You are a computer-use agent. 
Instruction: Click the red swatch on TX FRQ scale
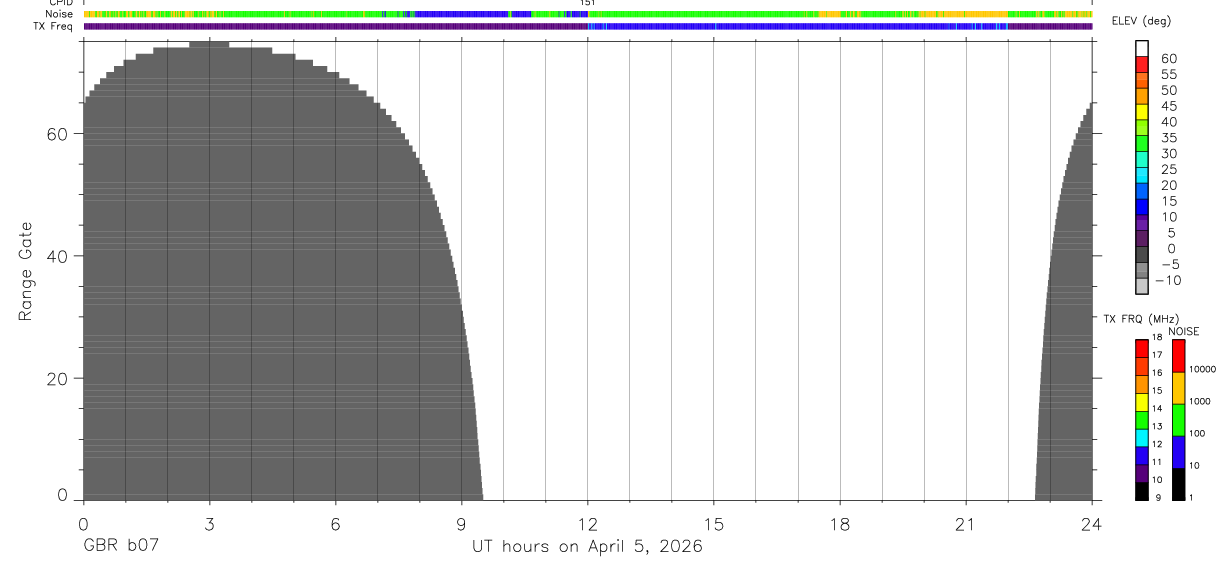1142,349
